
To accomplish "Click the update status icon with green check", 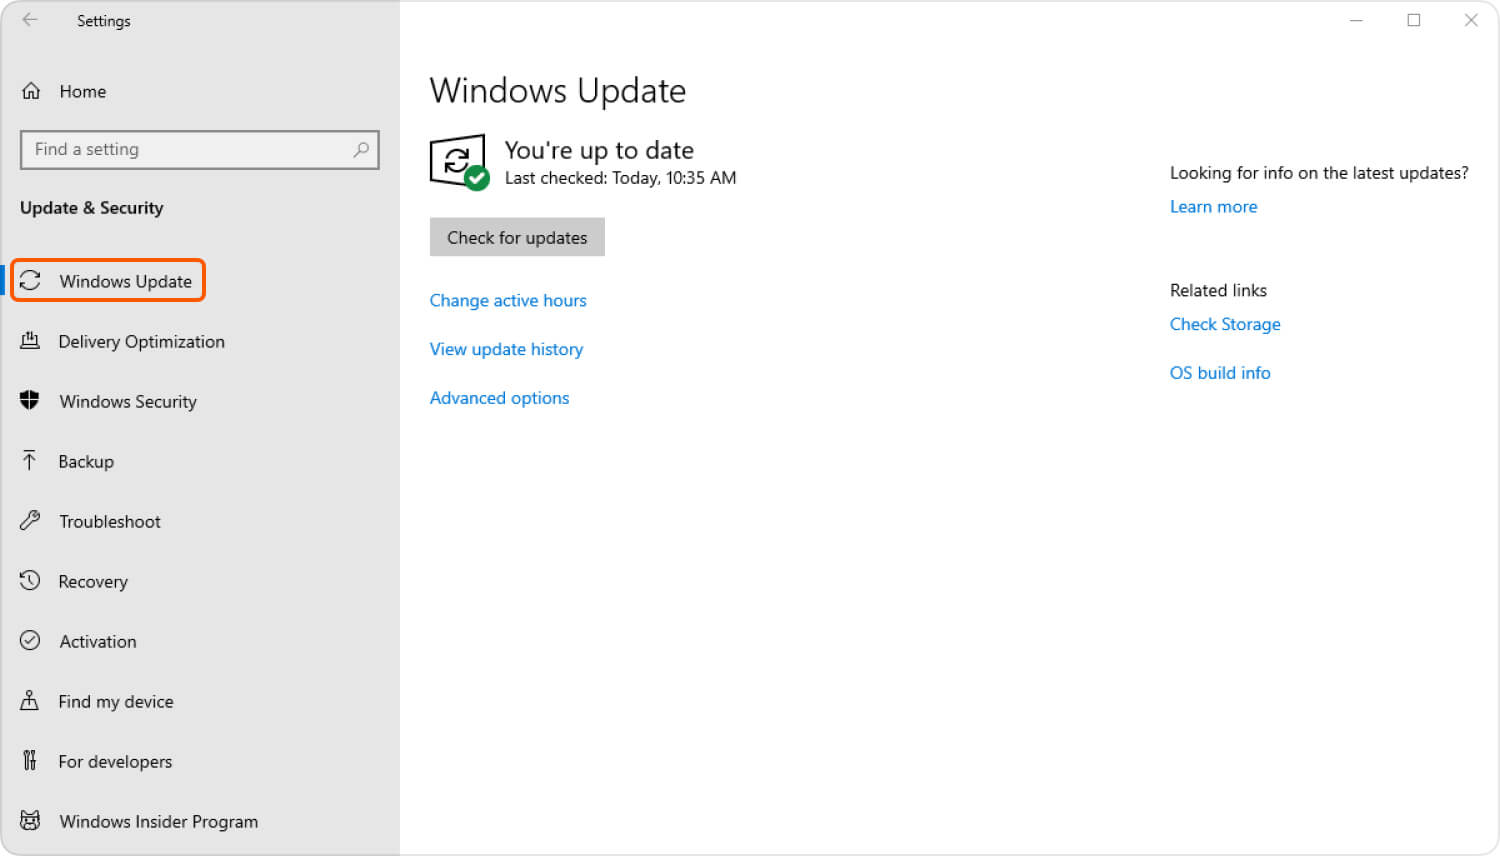I will (459, 162).
